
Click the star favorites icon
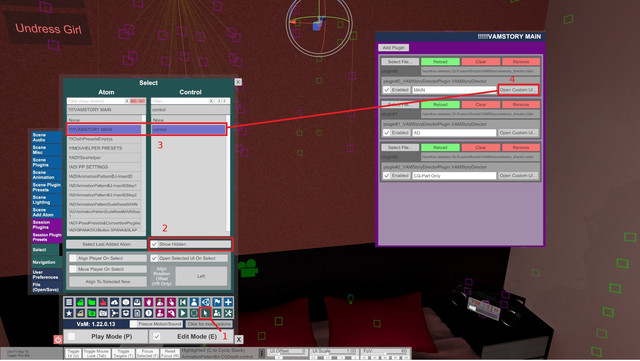click(69, 314)
